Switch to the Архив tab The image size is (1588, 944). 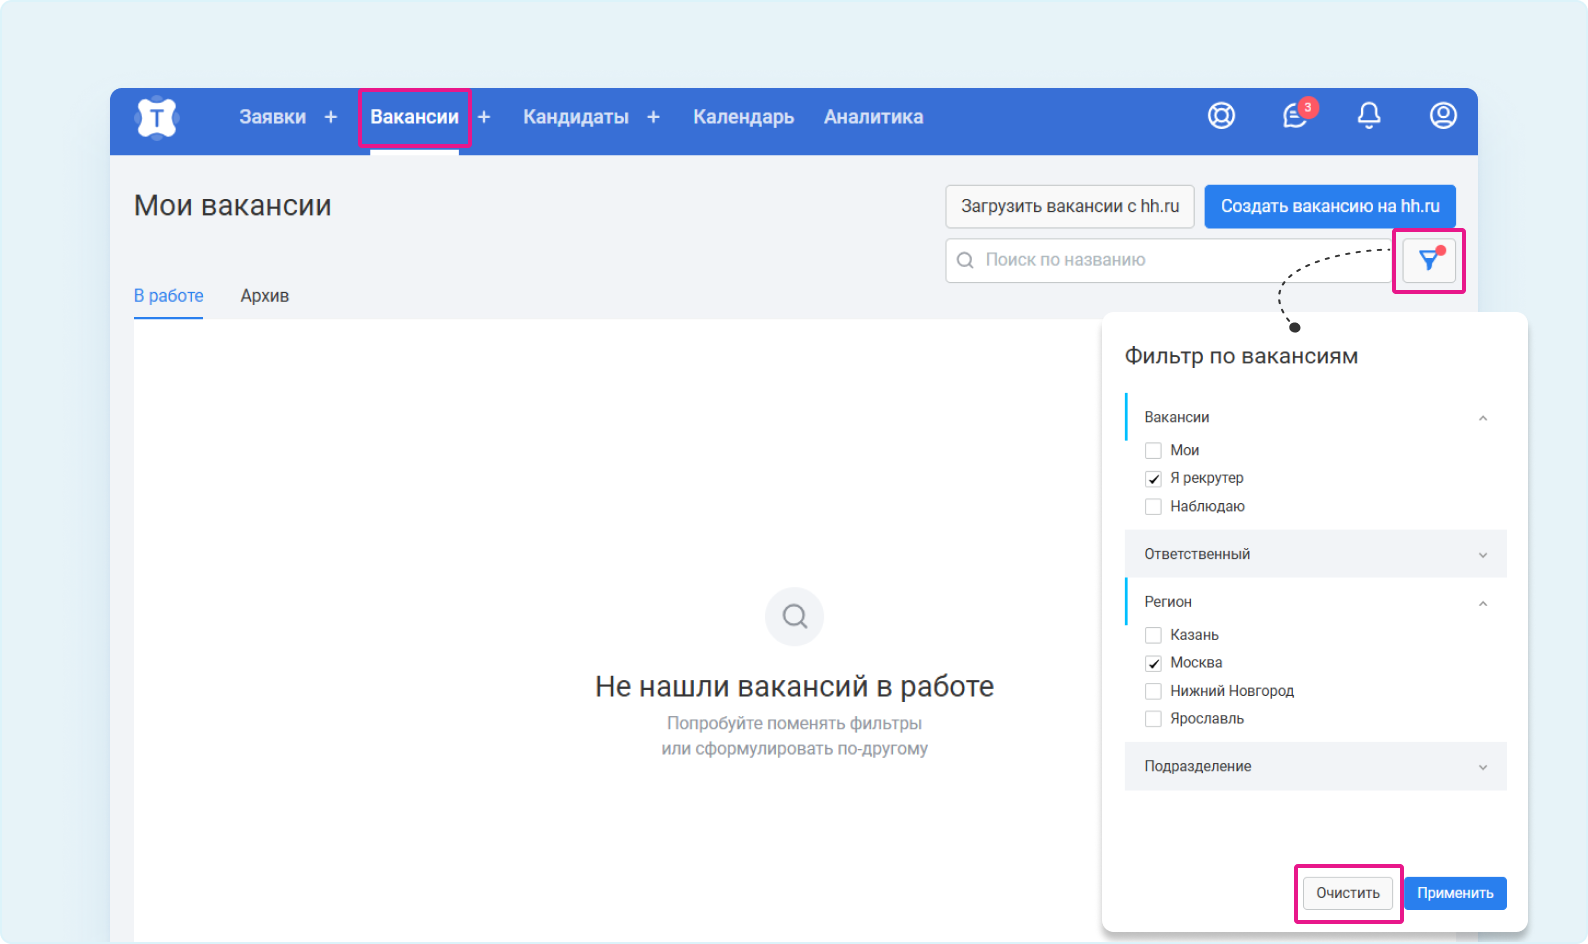point(264,296)
